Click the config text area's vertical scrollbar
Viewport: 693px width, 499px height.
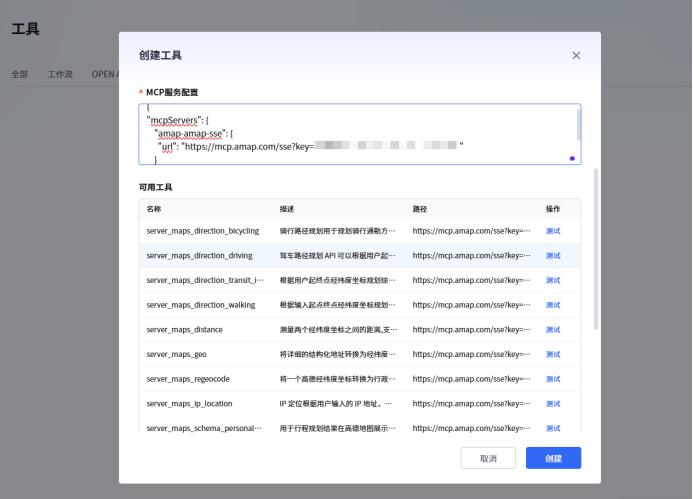pos(579,124)
